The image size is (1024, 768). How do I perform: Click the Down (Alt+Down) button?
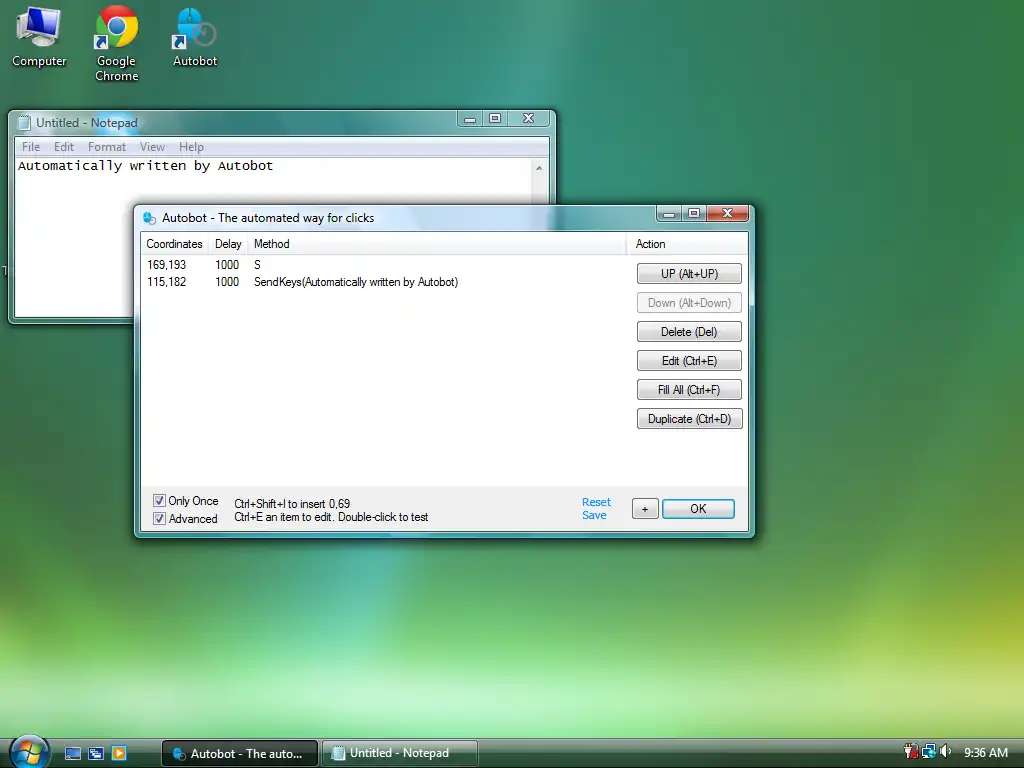tap(689, 303)
